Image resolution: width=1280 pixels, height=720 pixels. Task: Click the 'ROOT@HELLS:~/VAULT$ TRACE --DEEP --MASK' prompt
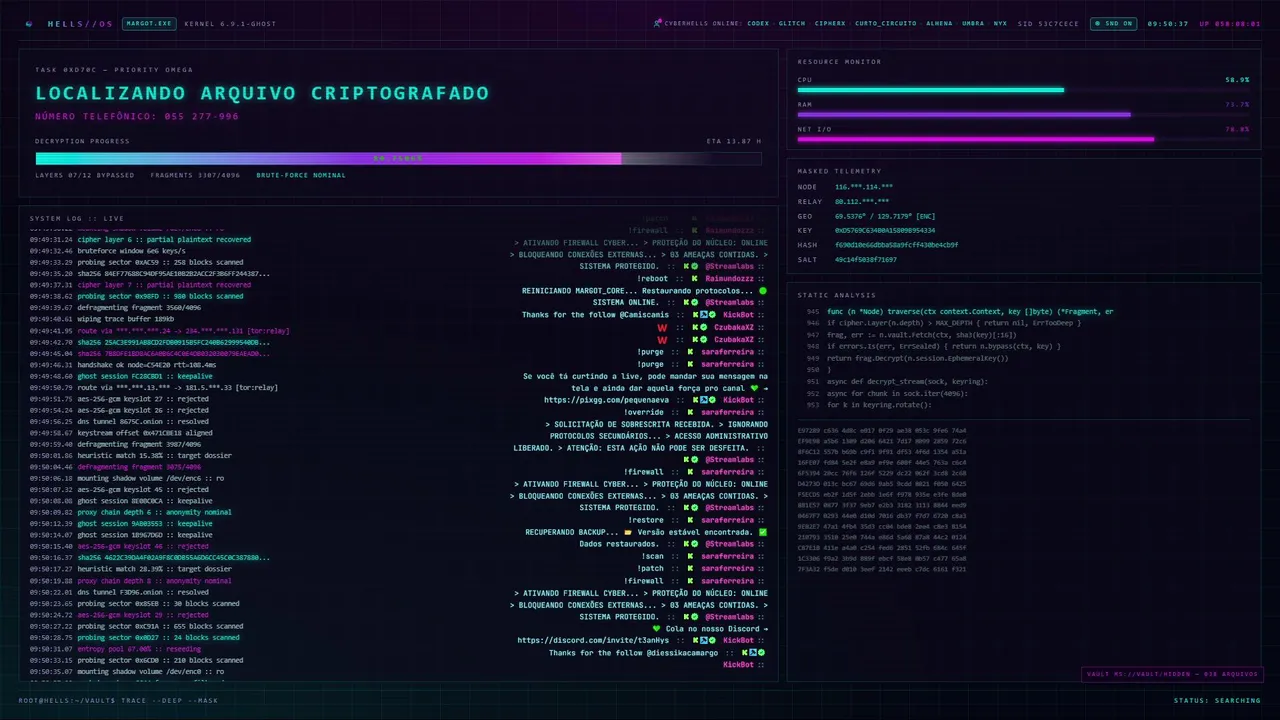click(118, 700)
